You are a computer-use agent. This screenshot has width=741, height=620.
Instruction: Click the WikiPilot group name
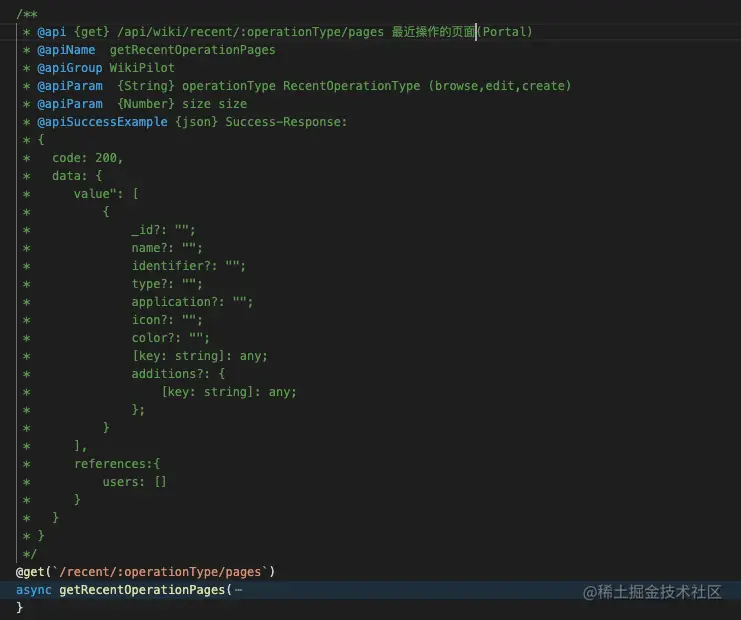click(x=142, y=68)
